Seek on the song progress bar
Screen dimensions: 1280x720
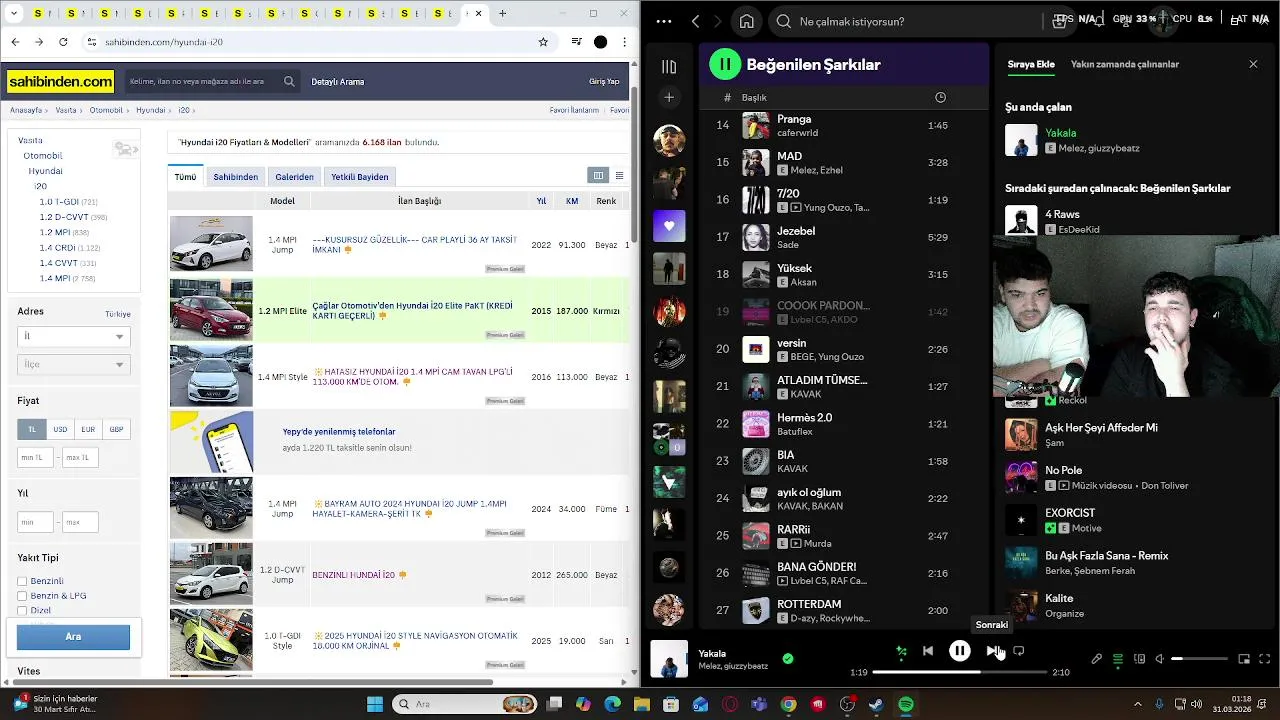pos(959,672)
